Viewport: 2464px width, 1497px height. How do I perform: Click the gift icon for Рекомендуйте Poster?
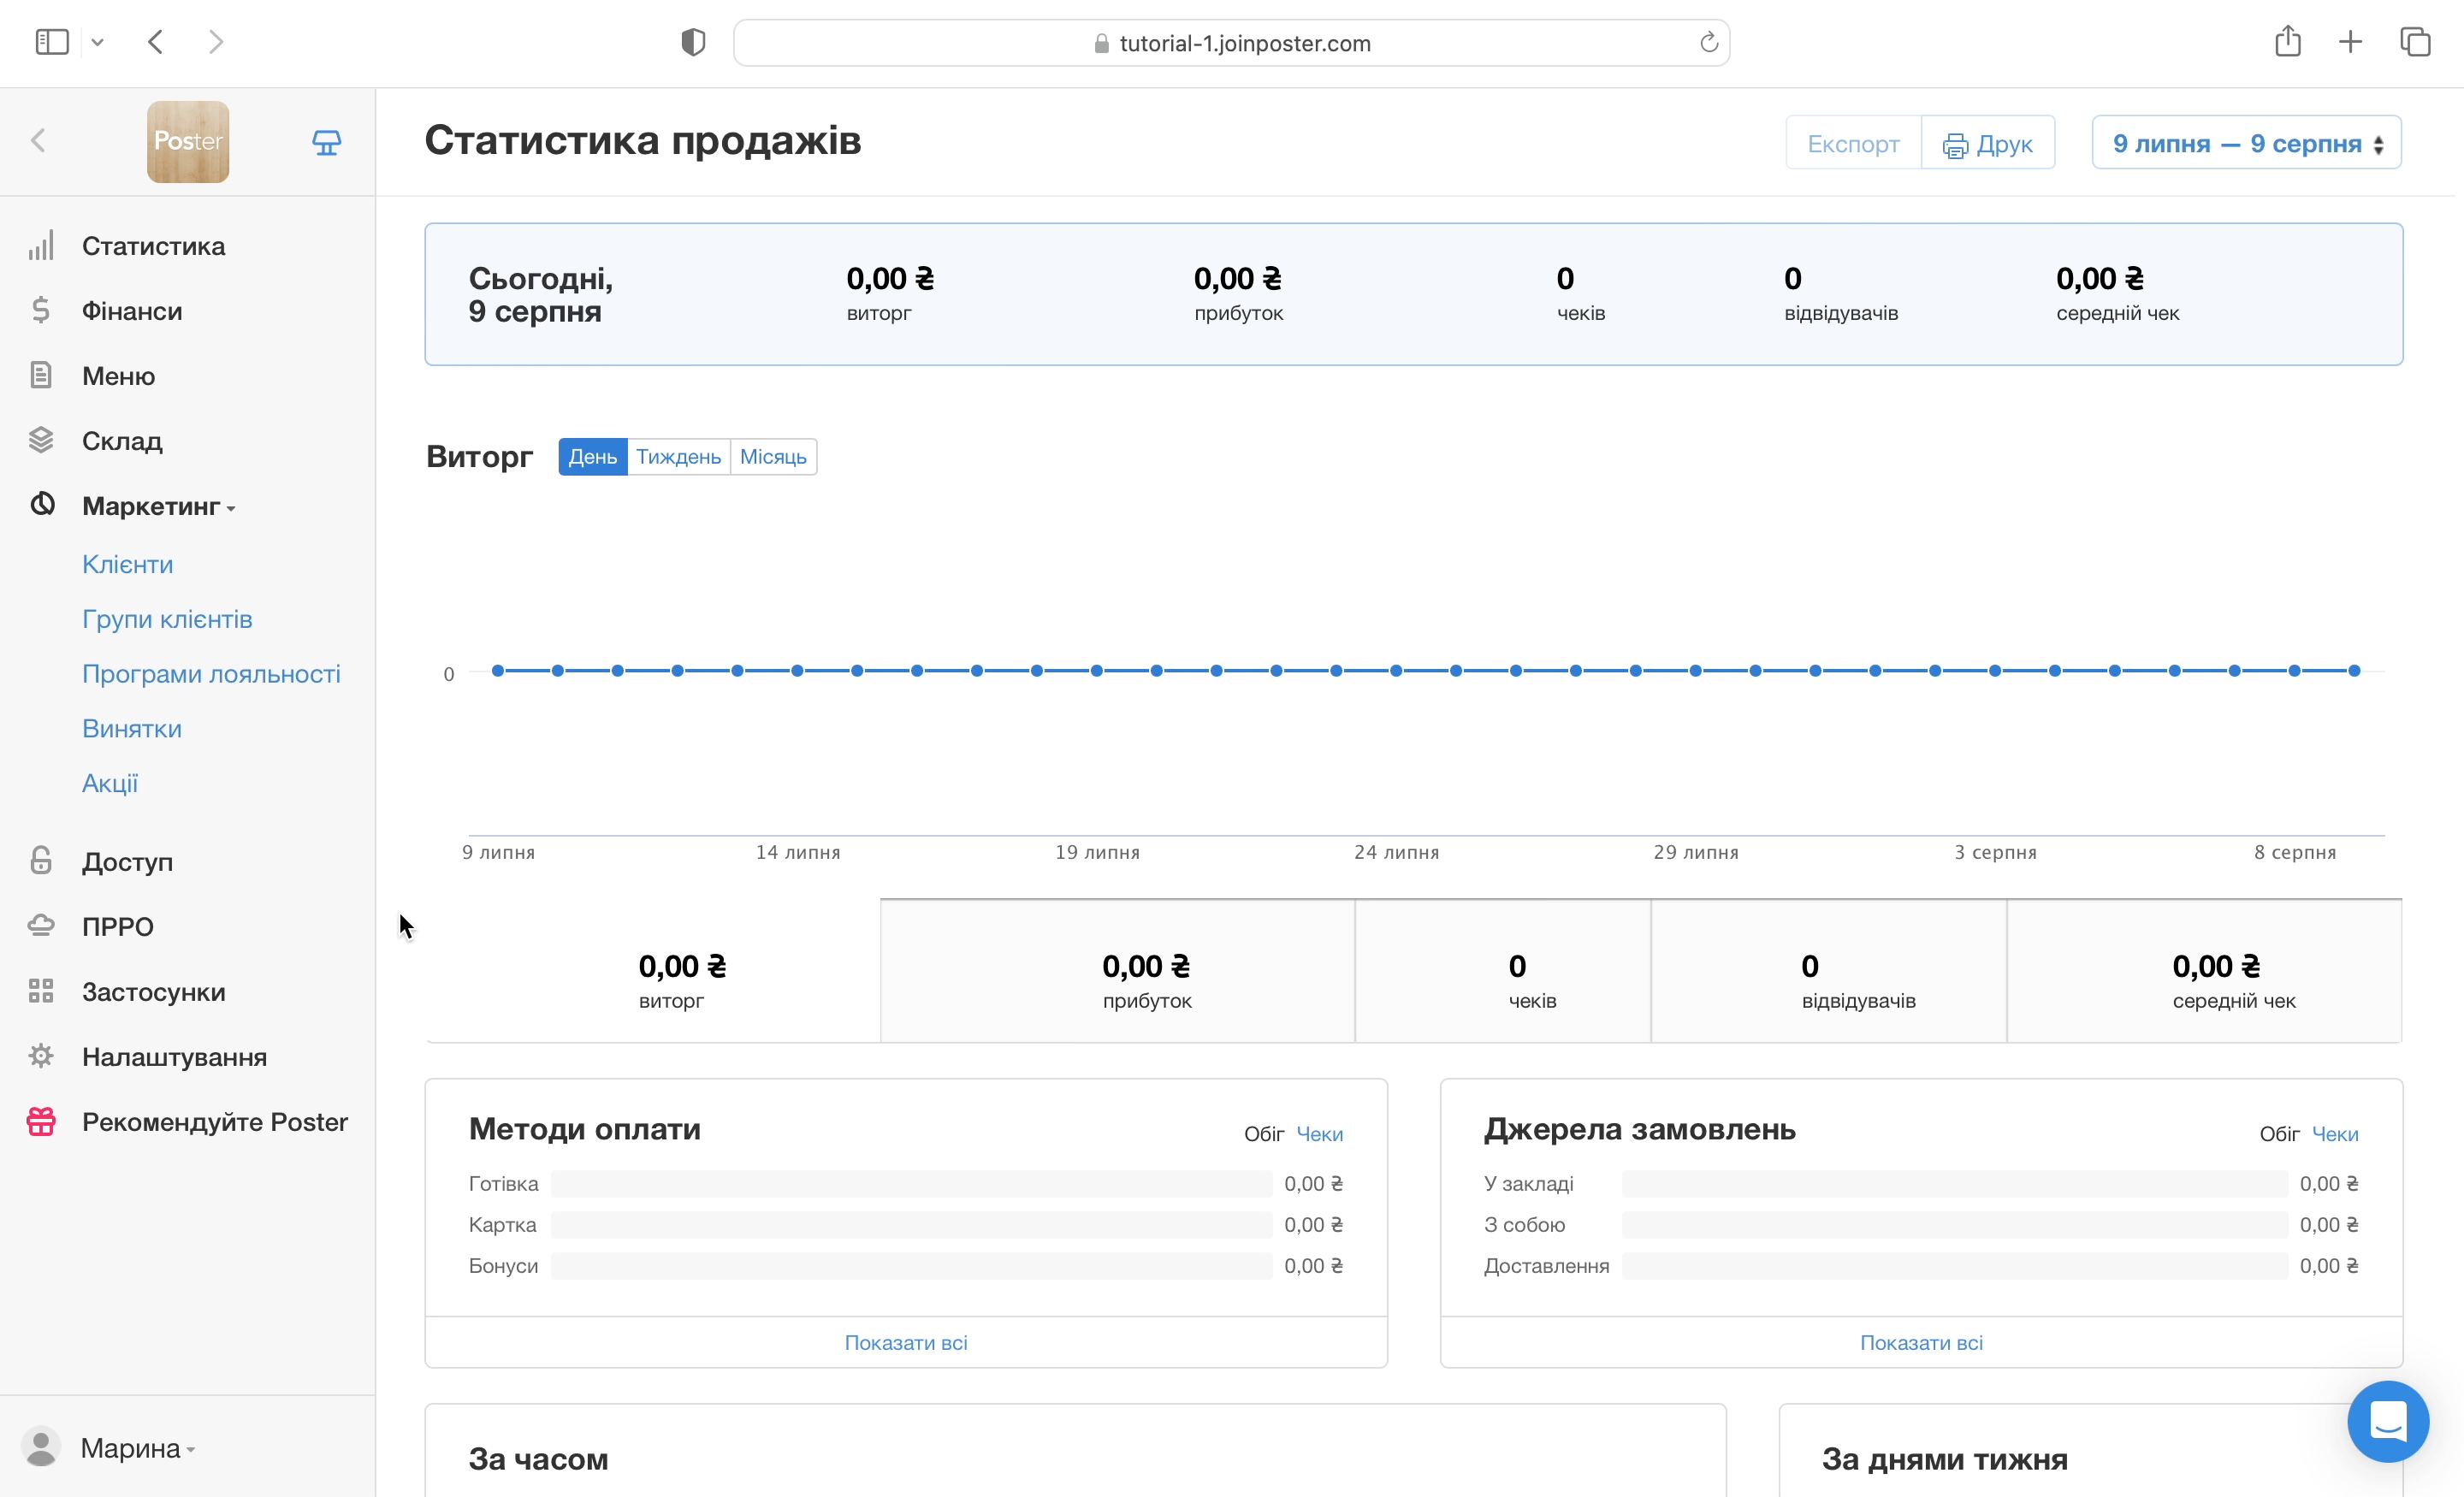pos(41,1122)
